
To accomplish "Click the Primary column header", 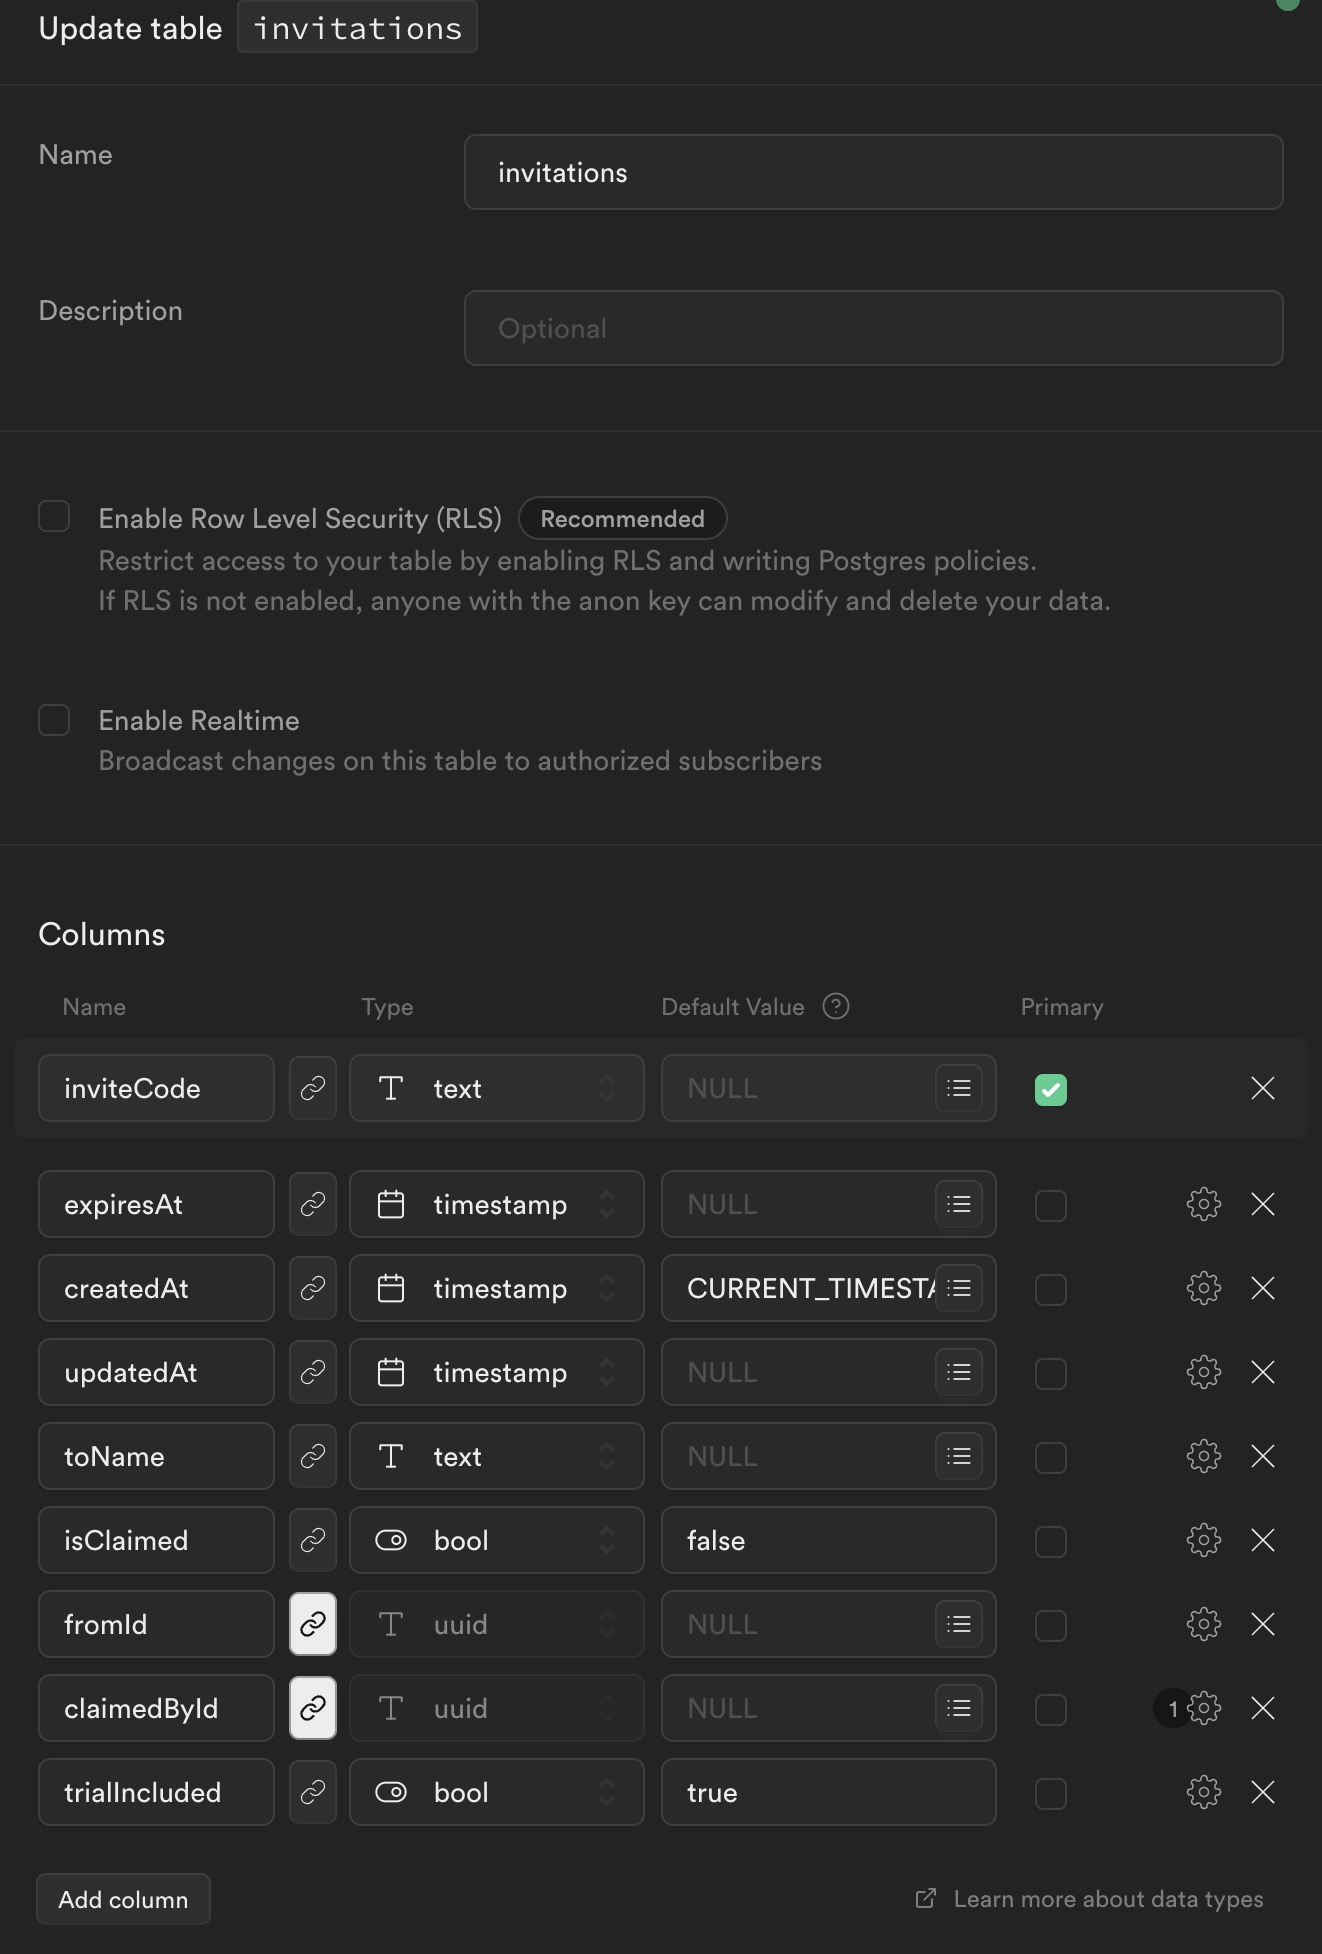I will [1062, 1007].
